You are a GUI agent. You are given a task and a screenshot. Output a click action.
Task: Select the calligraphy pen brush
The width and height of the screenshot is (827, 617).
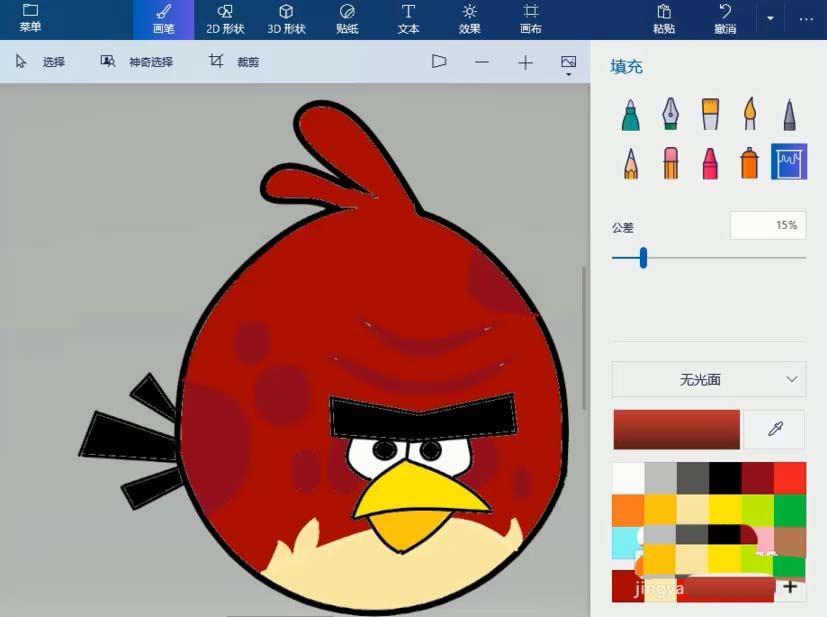[x=670, y=114]
